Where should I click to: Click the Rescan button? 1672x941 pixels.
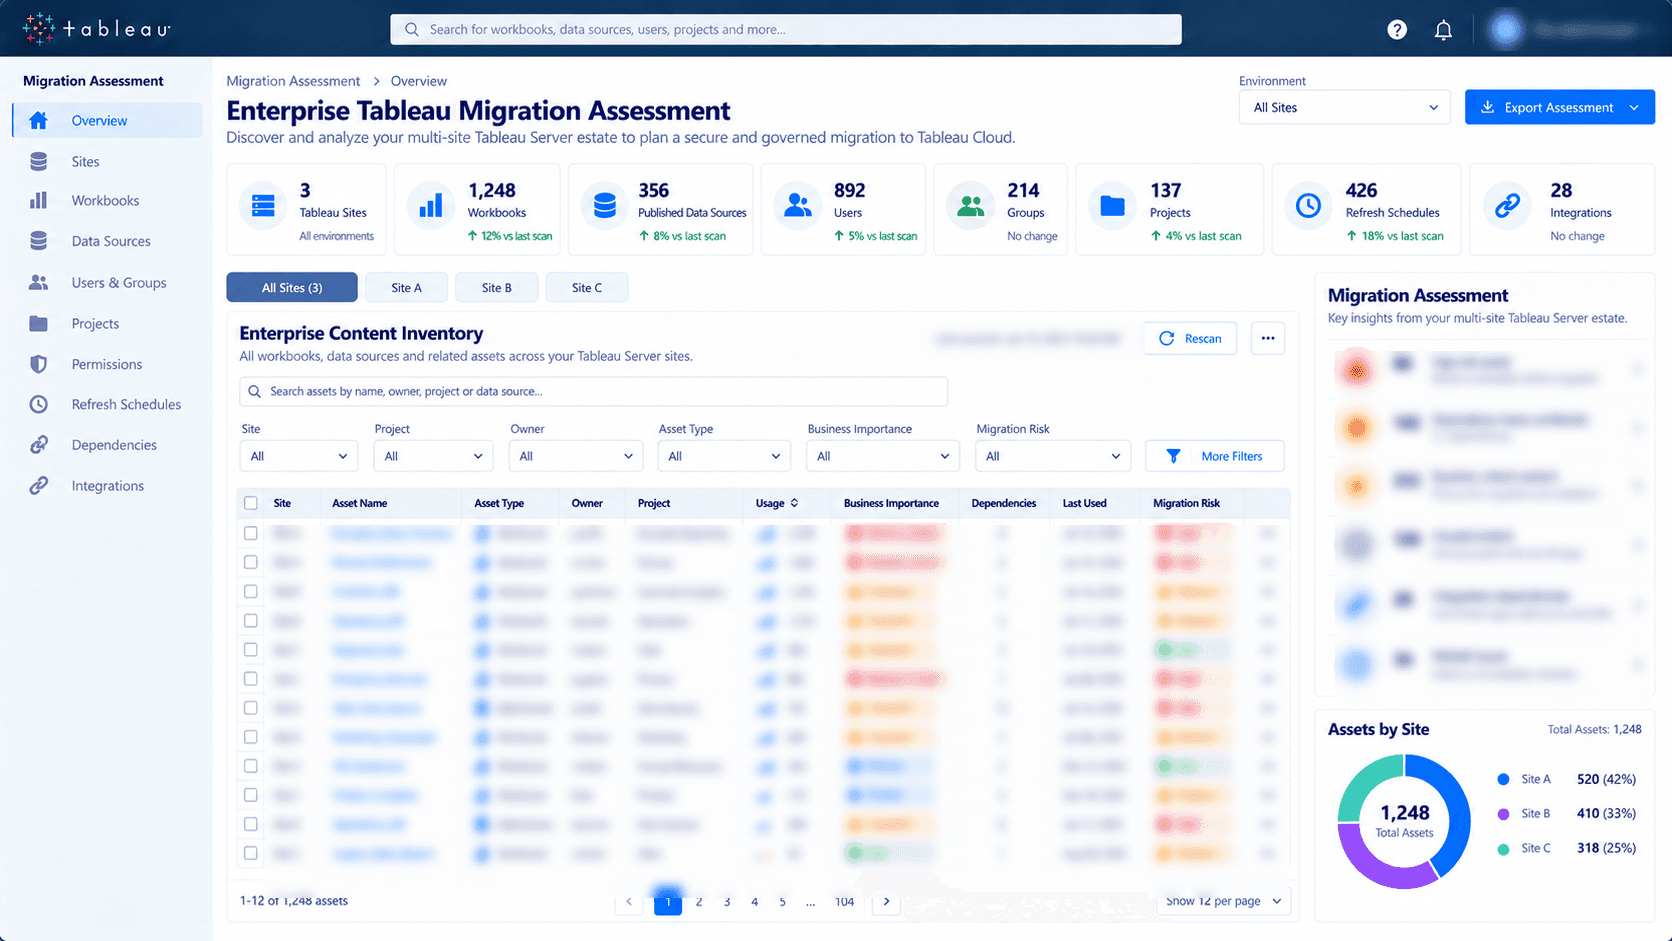(x=1190, y=338)
